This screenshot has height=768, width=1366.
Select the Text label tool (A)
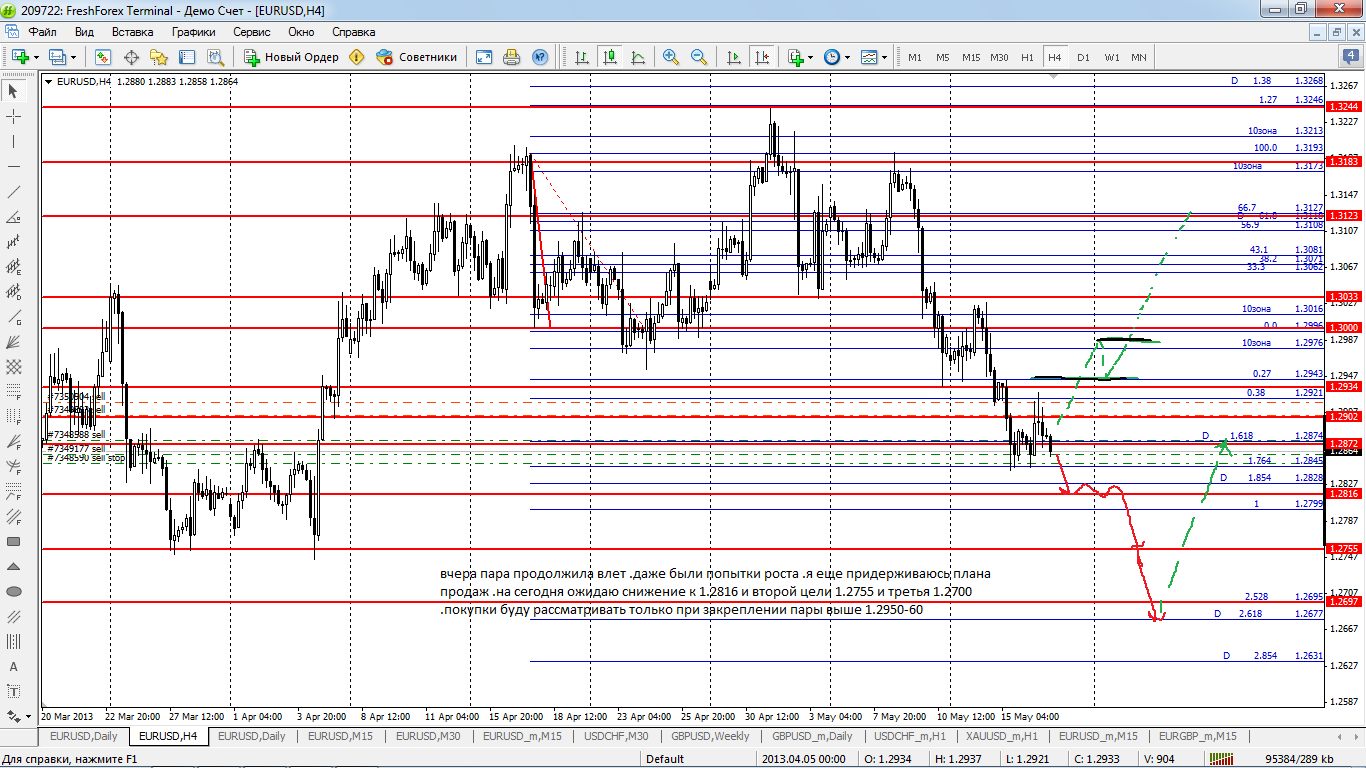pyautogui.click(x=14, y=667)
